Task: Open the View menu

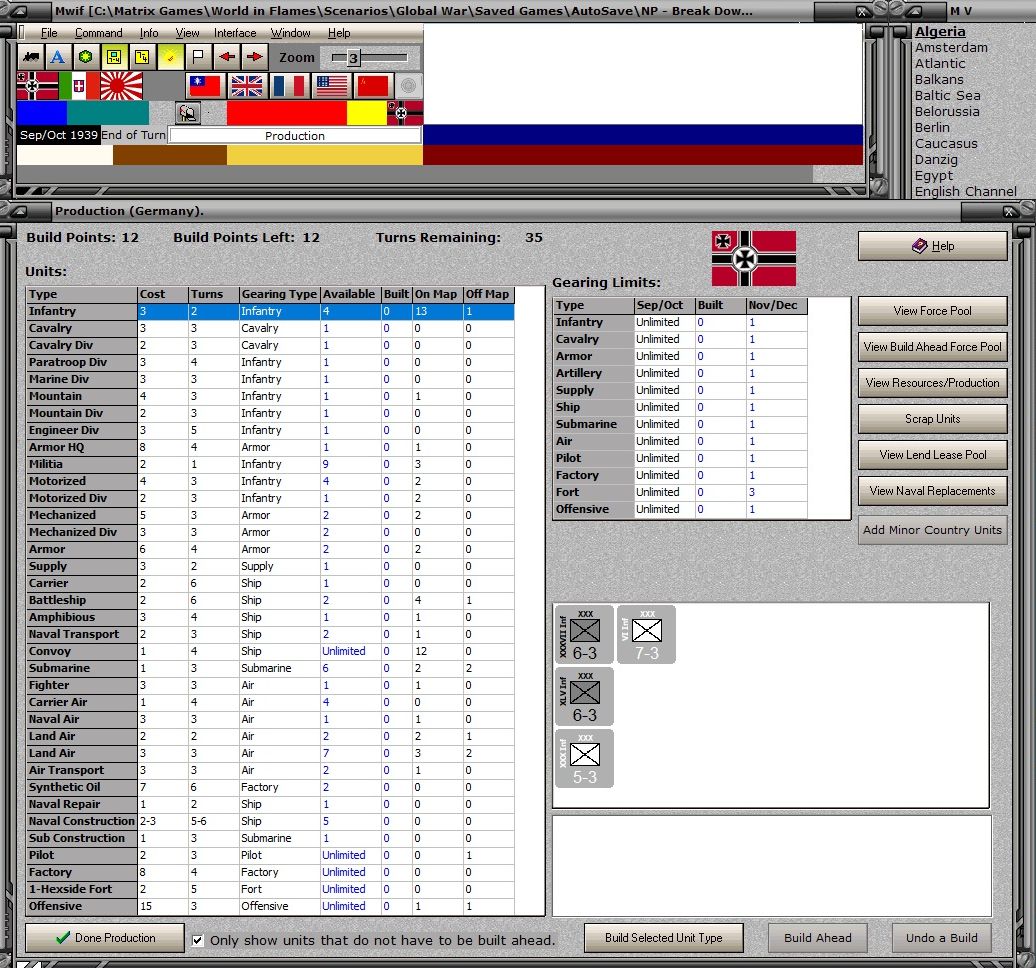Action: (187, 33)
